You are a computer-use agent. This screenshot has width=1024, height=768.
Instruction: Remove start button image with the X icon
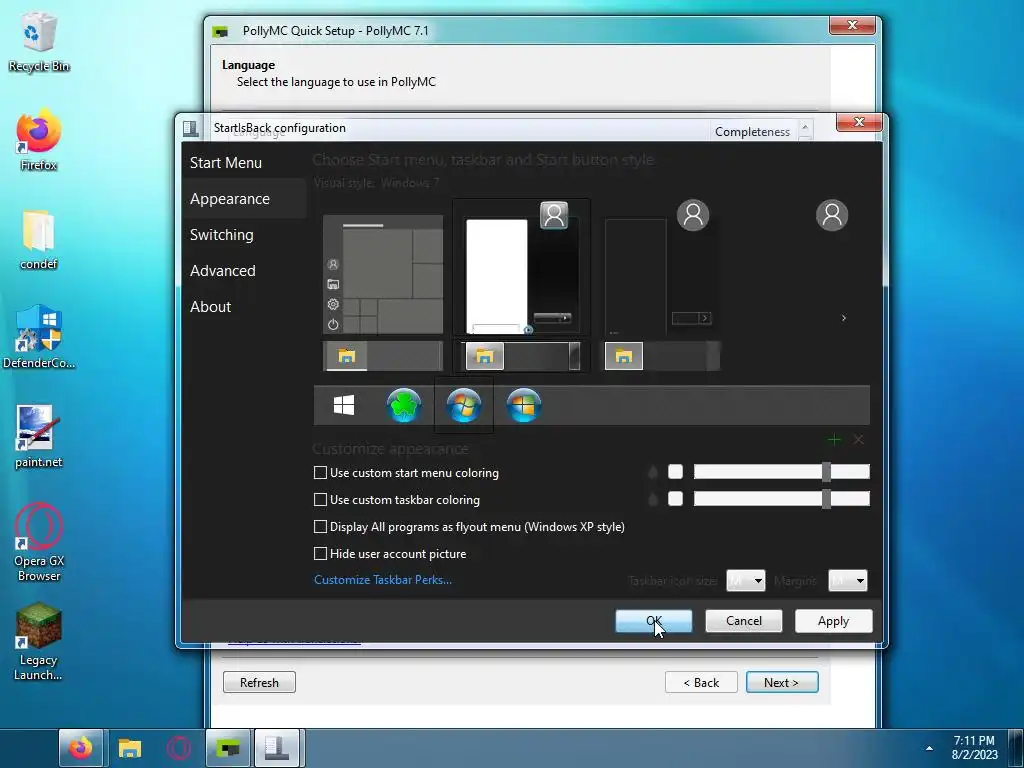click(859, 440)
